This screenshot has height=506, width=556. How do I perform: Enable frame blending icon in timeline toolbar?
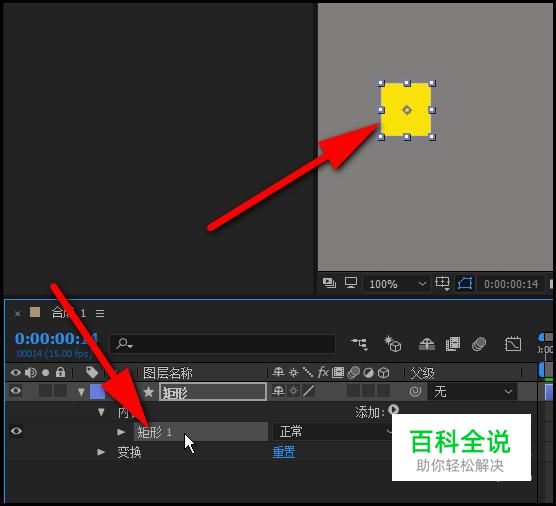[453, 344]
